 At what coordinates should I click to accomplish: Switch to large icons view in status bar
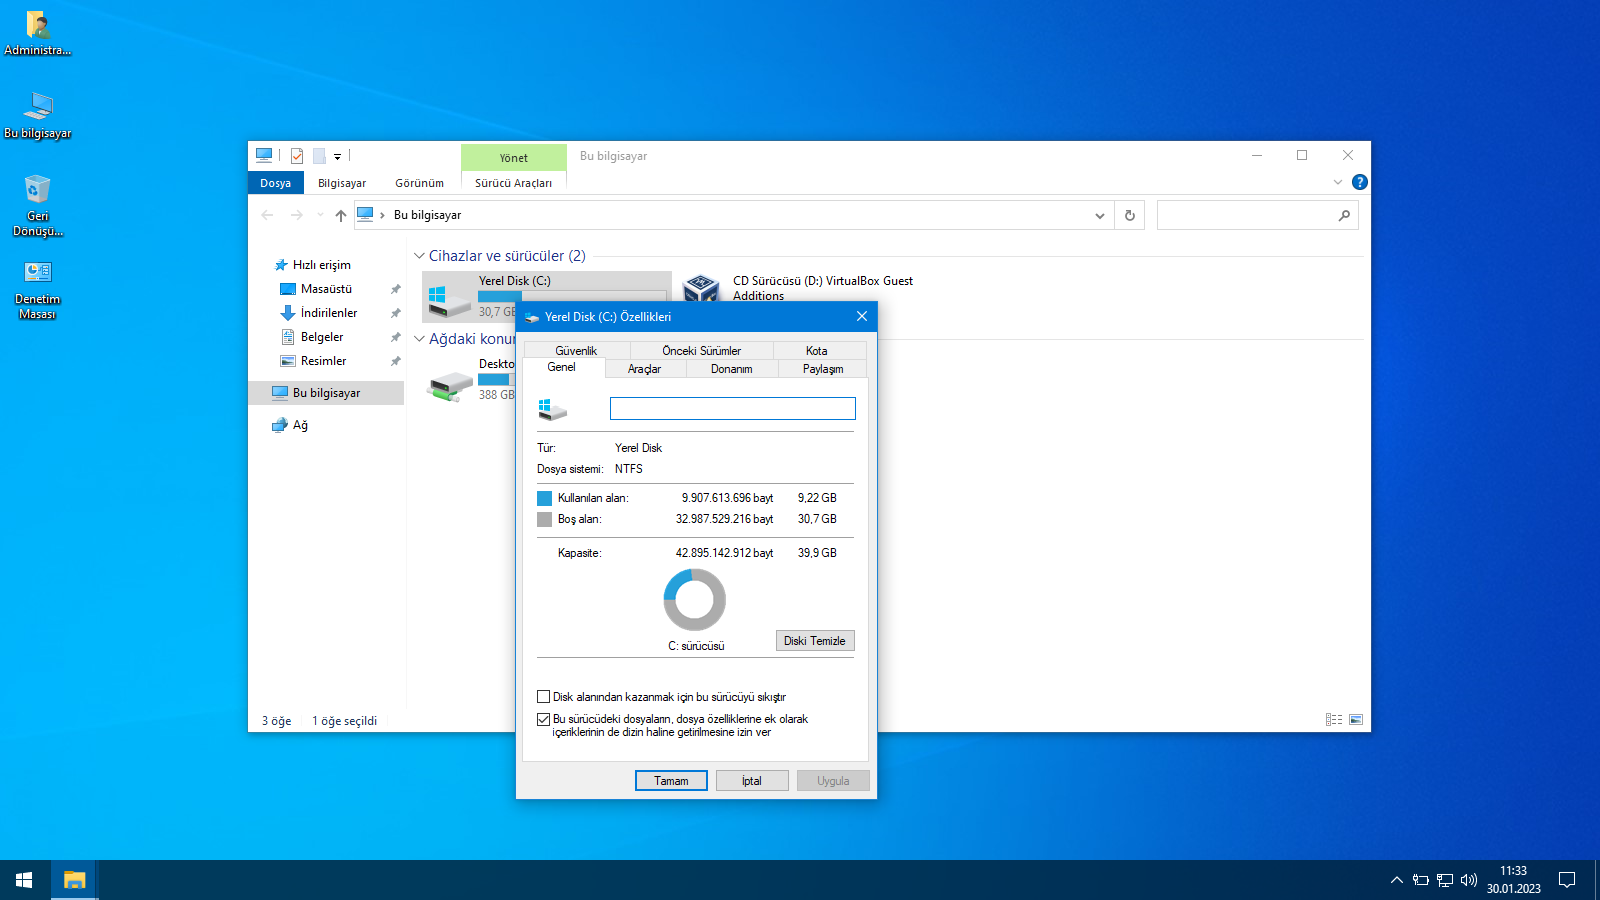1356,720
